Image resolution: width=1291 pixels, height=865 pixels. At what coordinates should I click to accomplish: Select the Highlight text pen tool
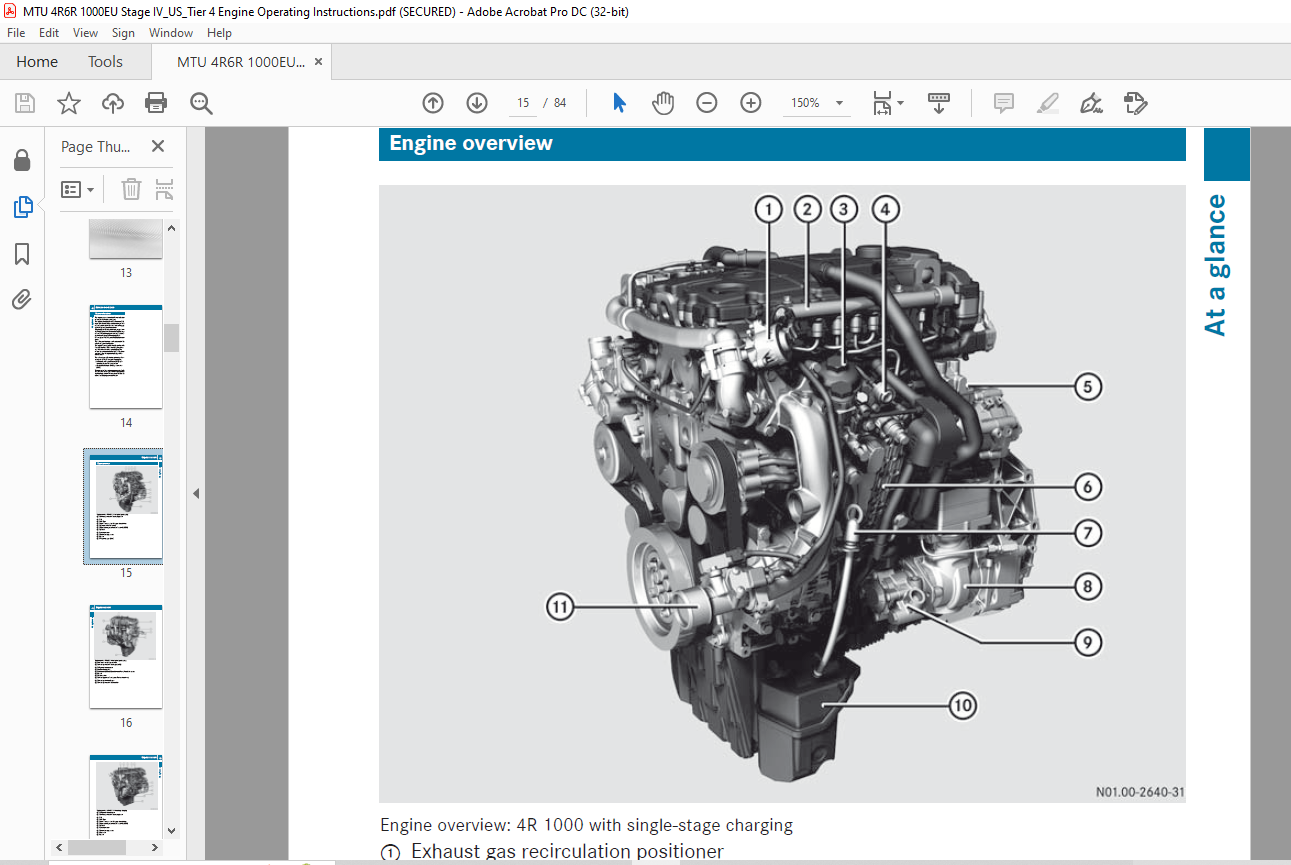[1047, 103]
